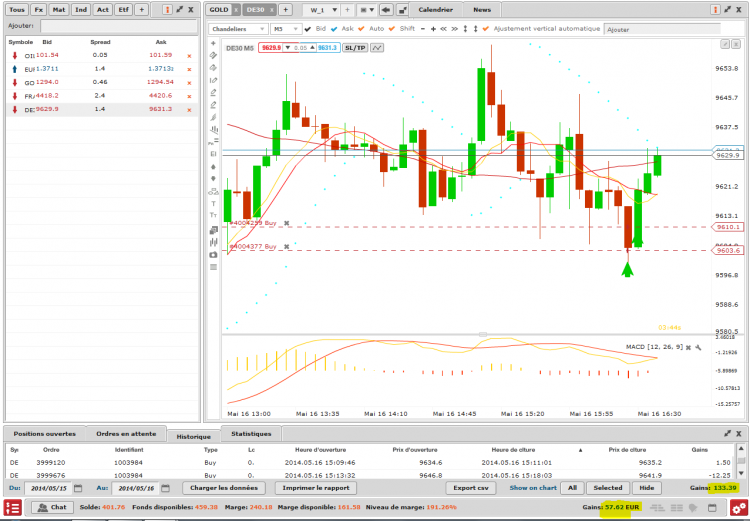Open the M5 timeframe dropdown
750x521 pixels.
click(286, 29)
